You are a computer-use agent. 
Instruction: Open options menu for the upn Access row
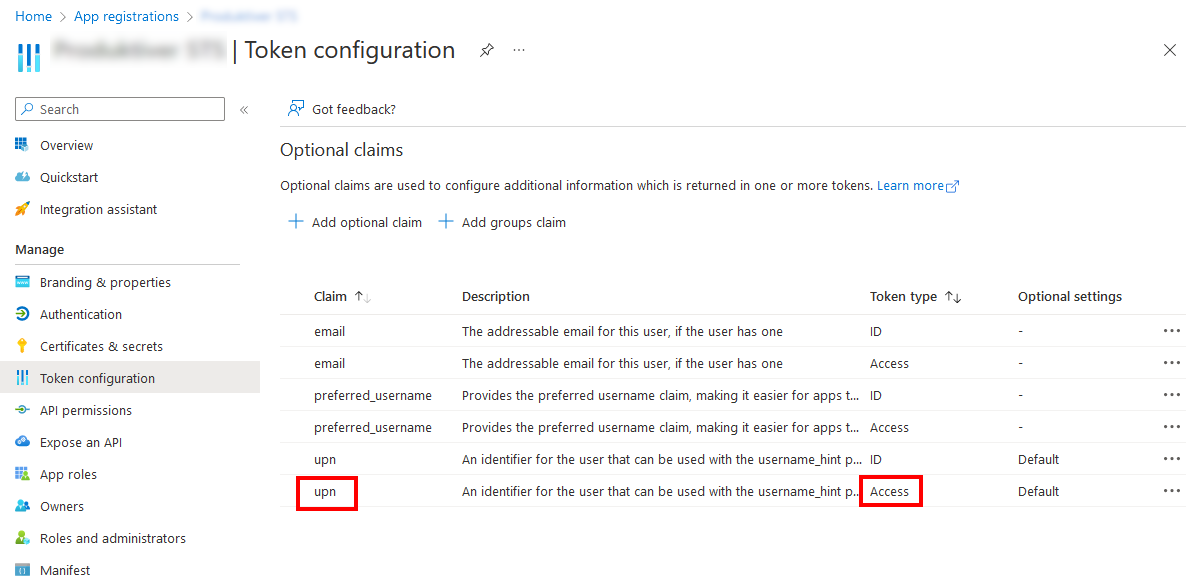tap(1171, 491)
